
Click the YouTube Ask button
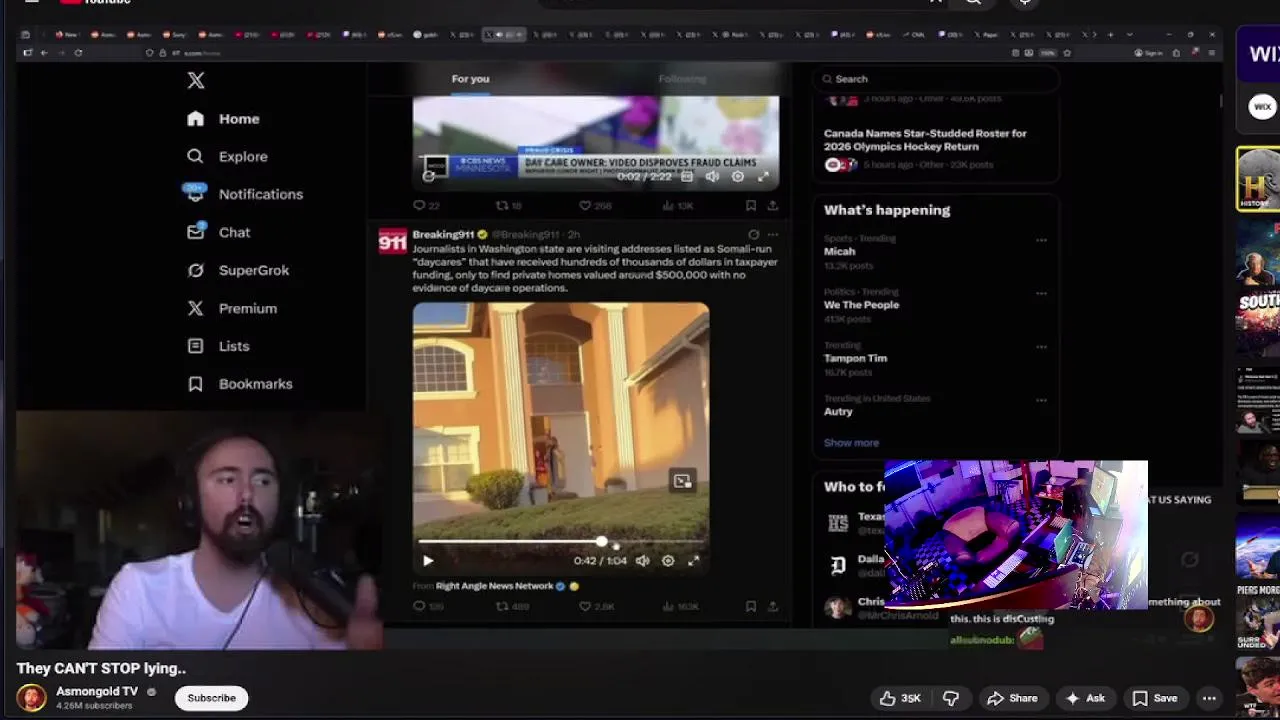pyautogui.click(x=1085, y=698)
